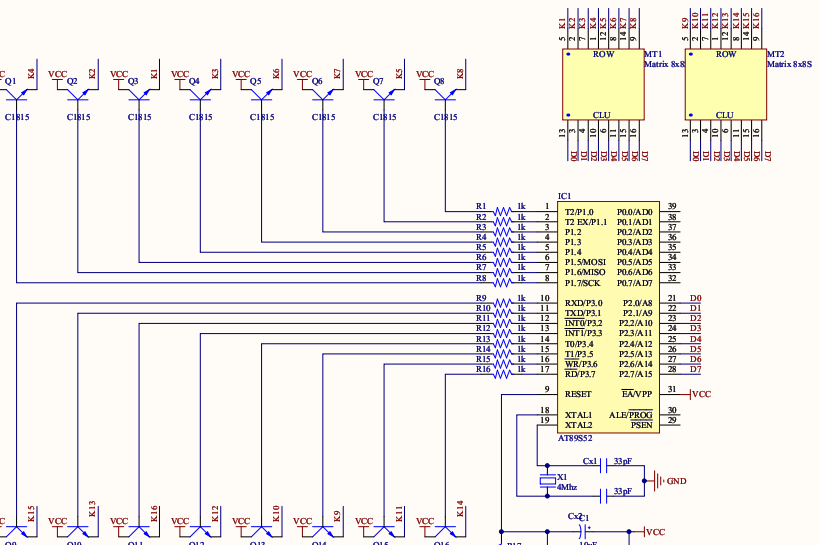Click the P1.5/MOSI pin name
Image resolution: width=819 pixels, height=545 pixels.
[586, 262]
